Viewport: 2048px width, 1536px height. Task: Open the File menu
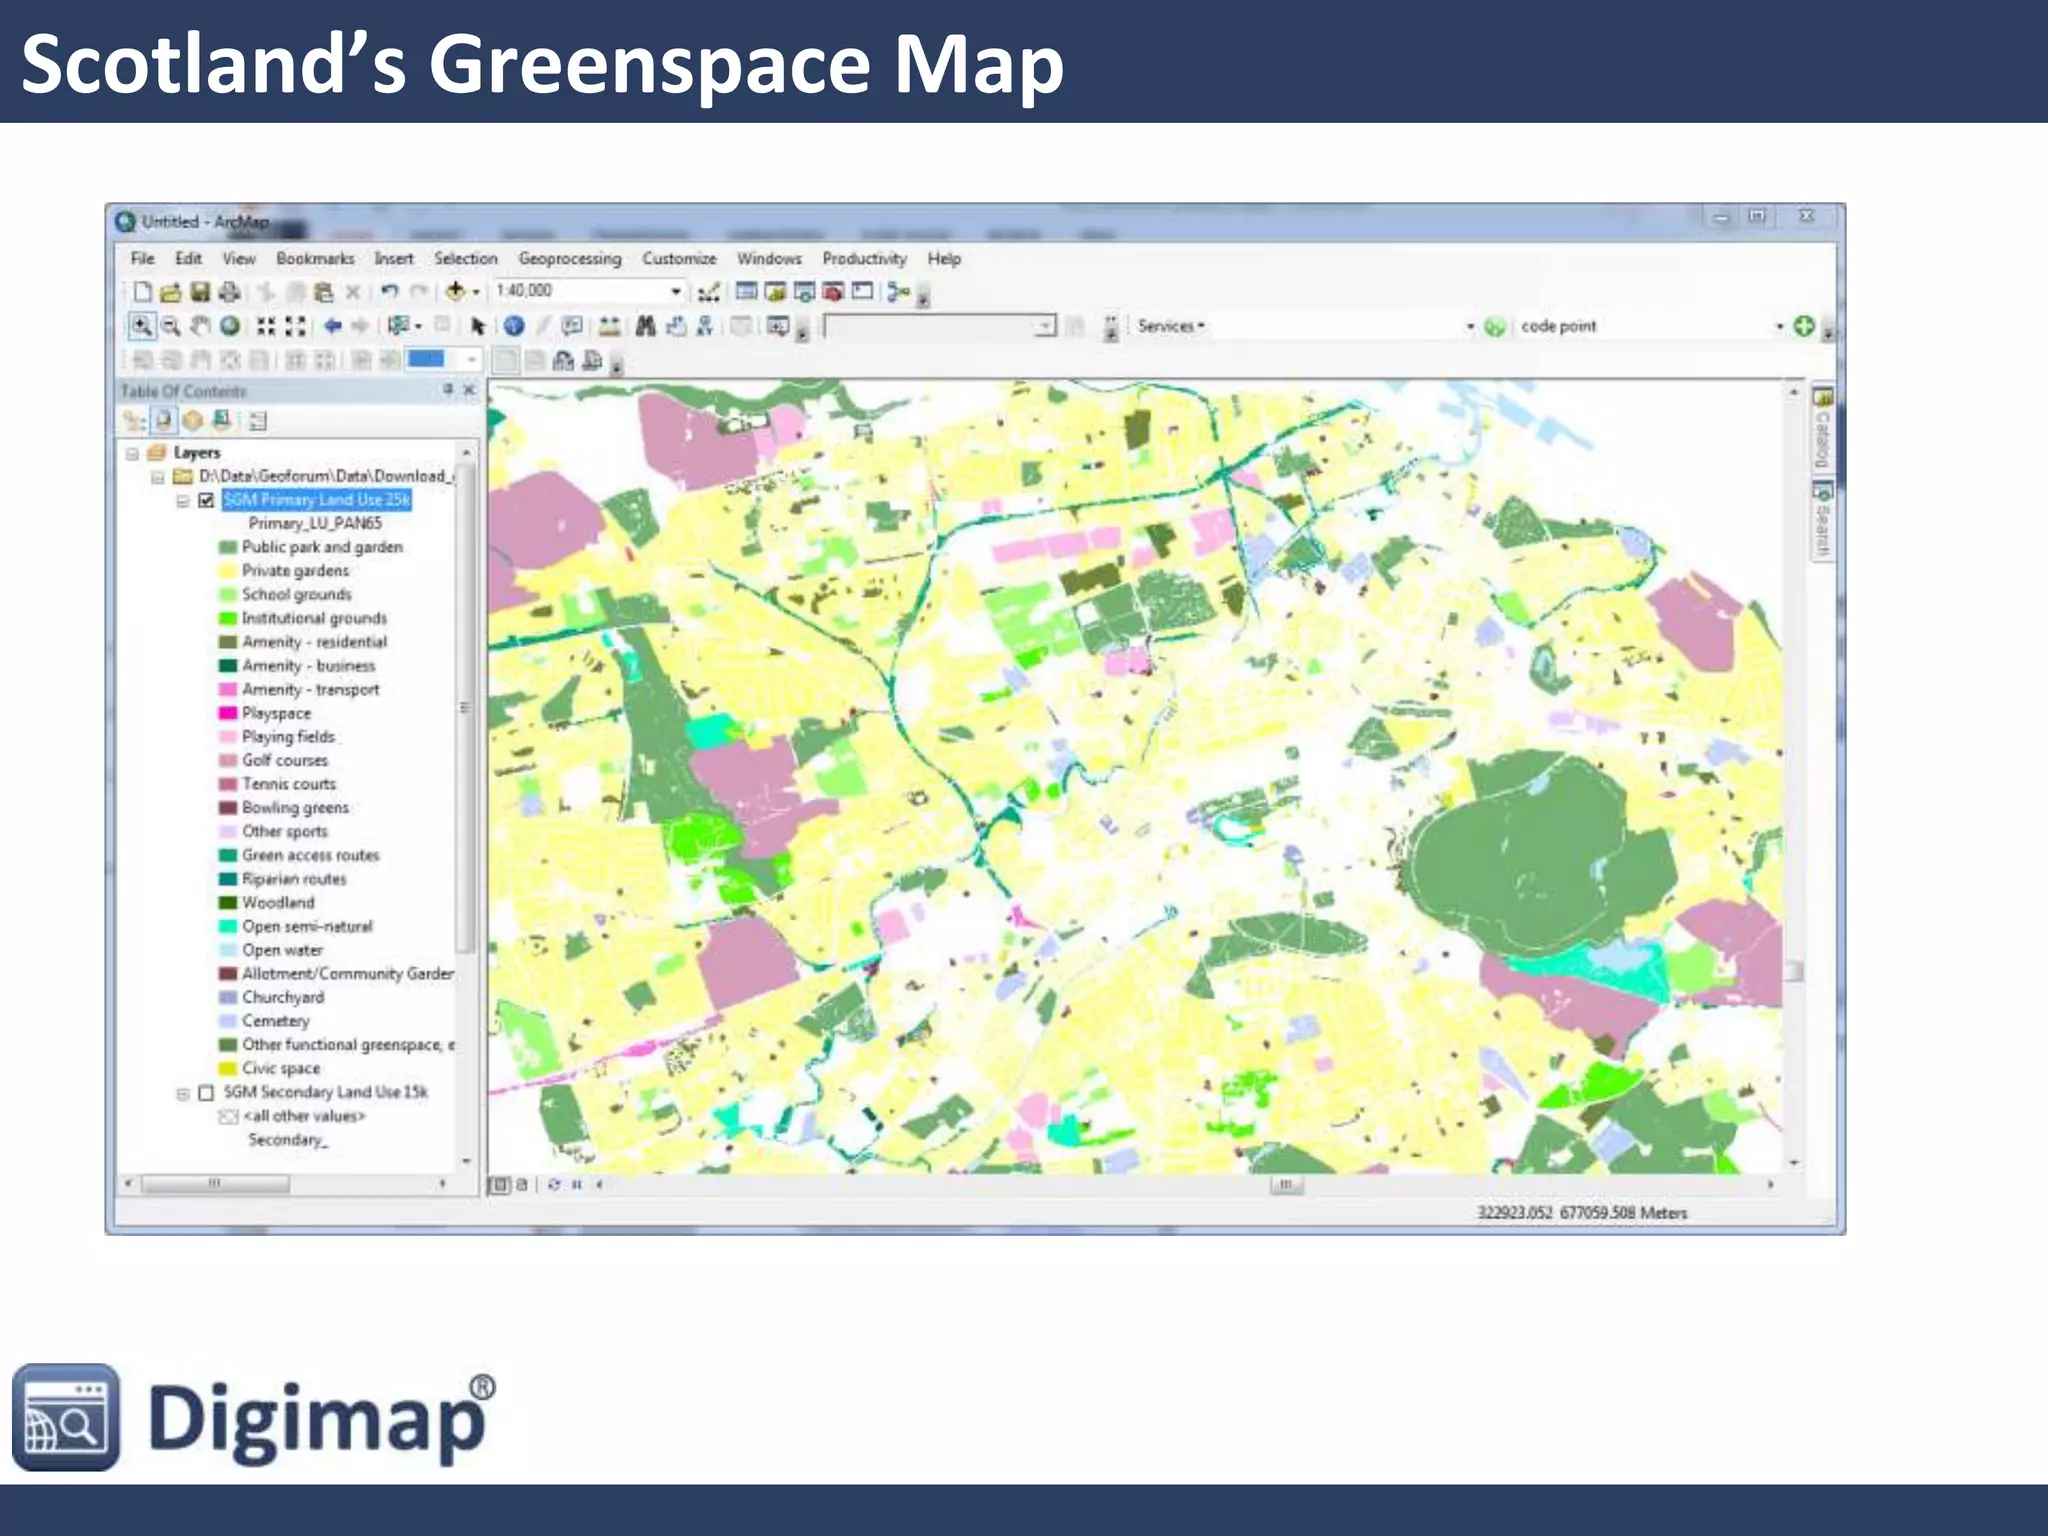point(143,258)
